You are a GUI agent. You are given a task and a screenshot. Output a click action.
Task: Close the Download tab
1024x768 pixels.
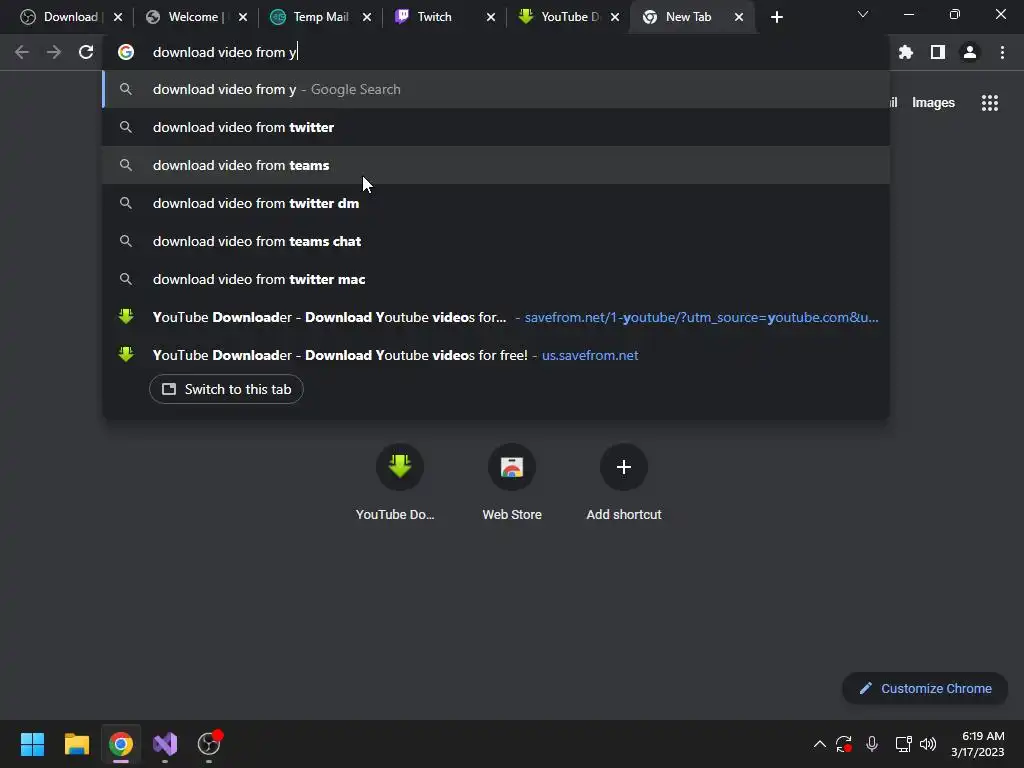tap(118, 17)
